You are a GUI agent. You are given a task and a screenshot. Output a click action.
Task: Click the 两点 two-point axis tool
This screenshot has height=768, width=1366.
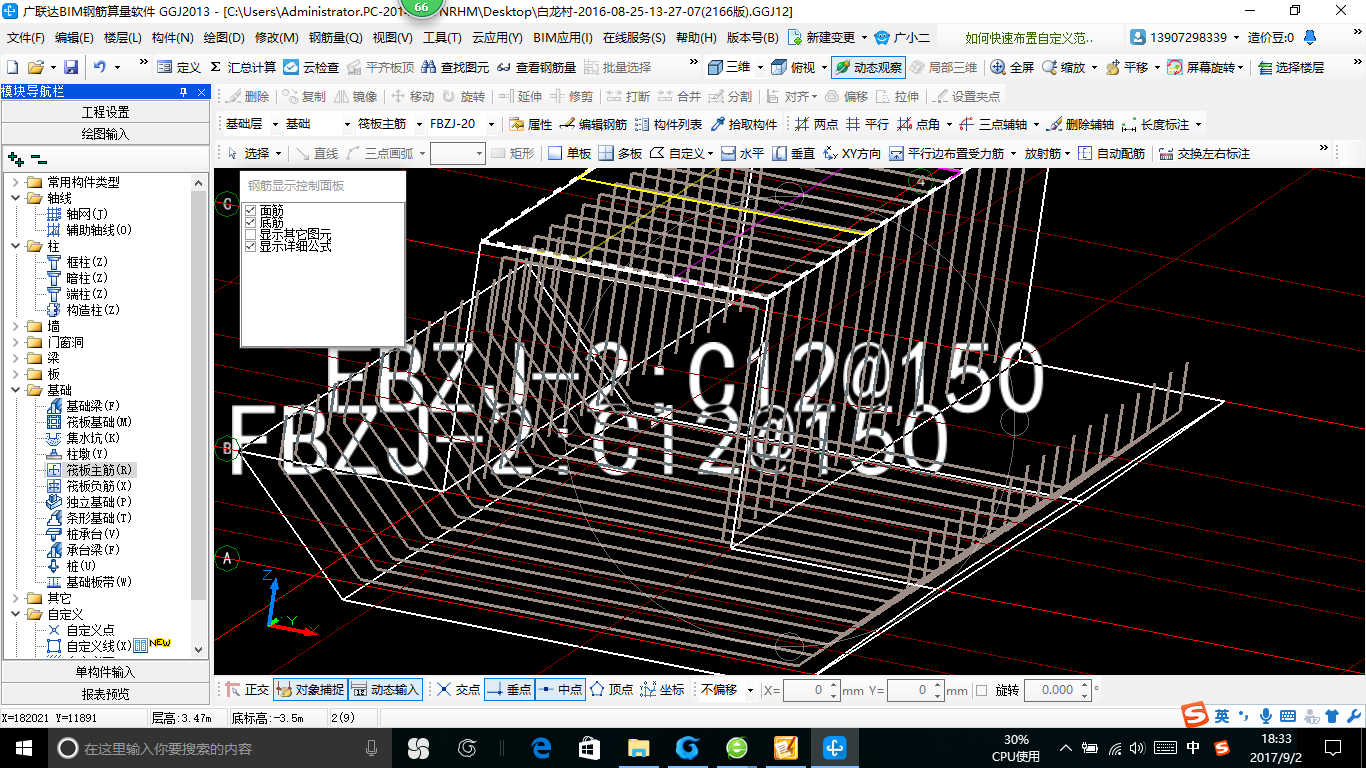(817, 125)
